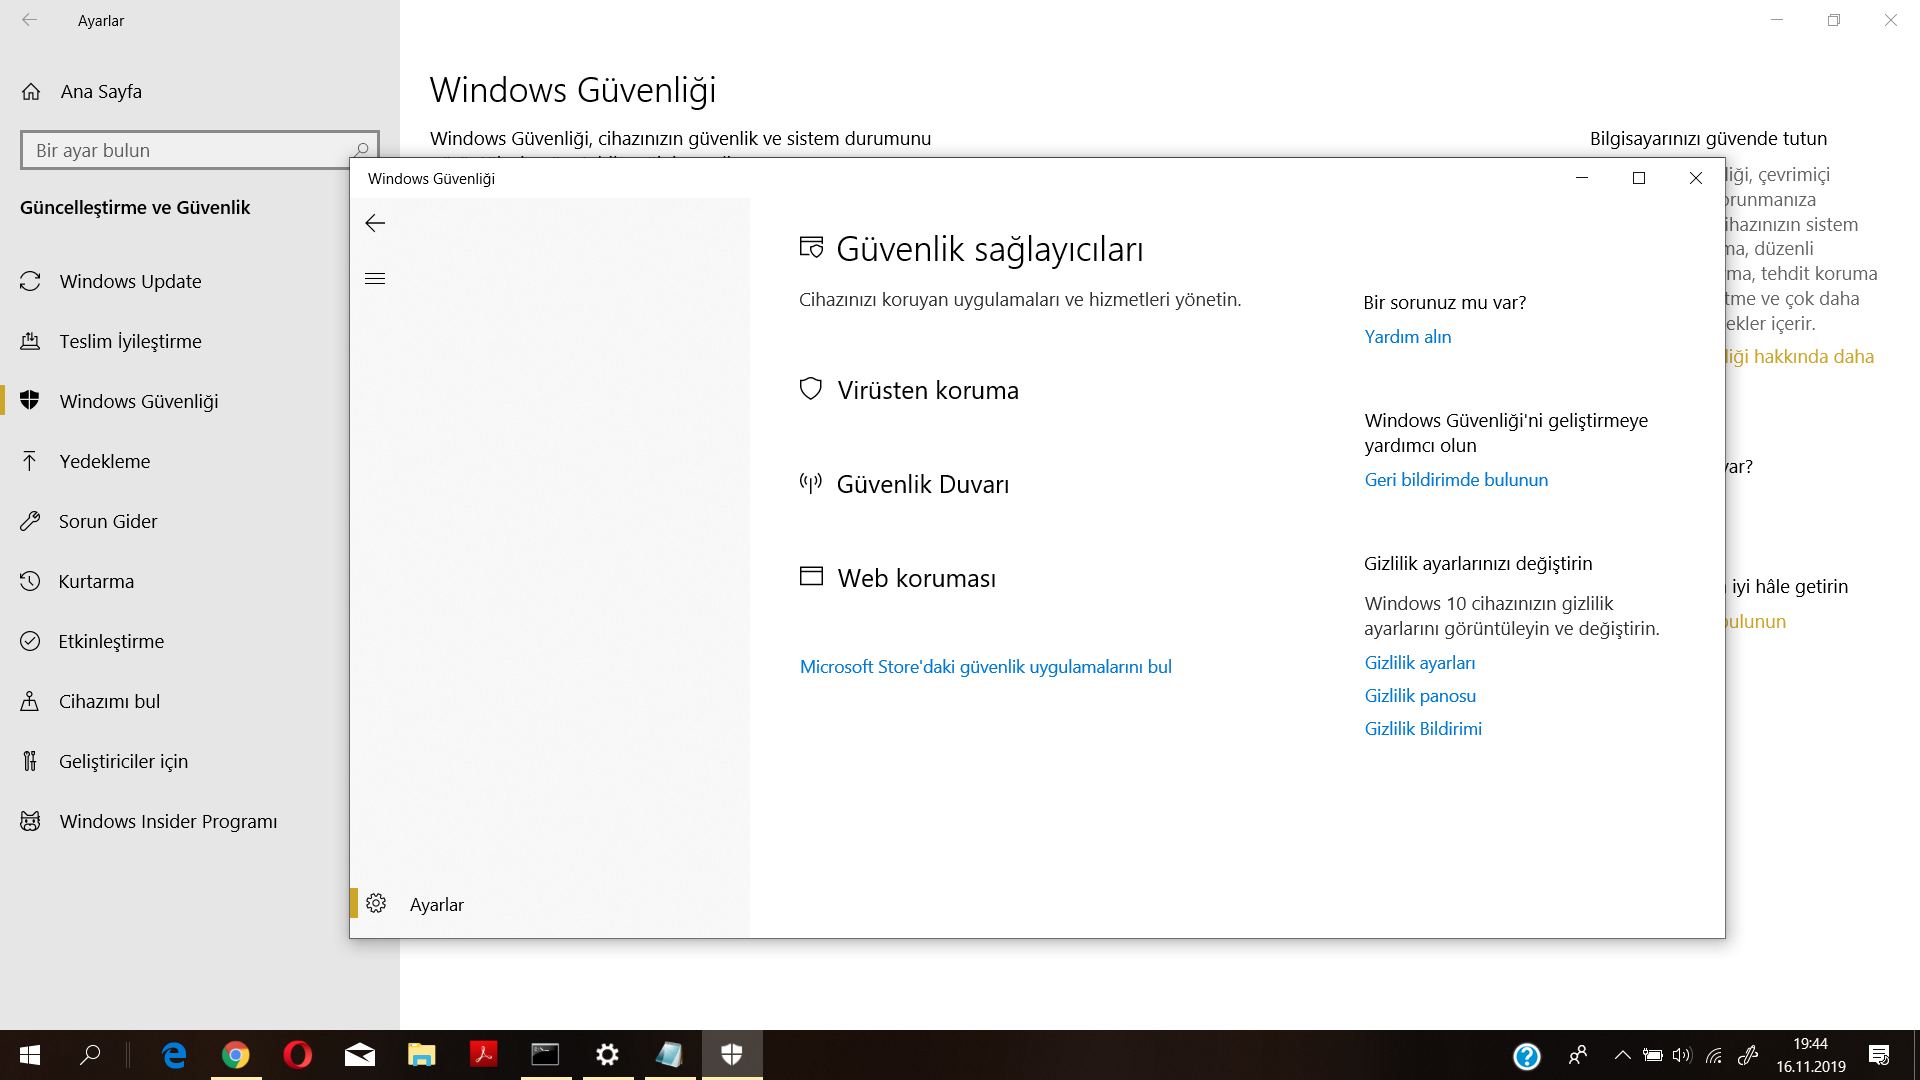This screenshot has width=1920, height=1080.
Task: Close the Windows Güvenliği window
Action: click(1696, 178)
